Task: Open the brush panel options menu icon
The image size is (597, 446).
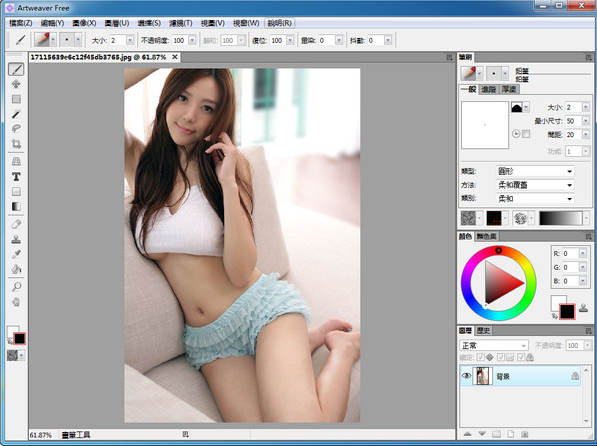Action: click(x=589, y=58)
